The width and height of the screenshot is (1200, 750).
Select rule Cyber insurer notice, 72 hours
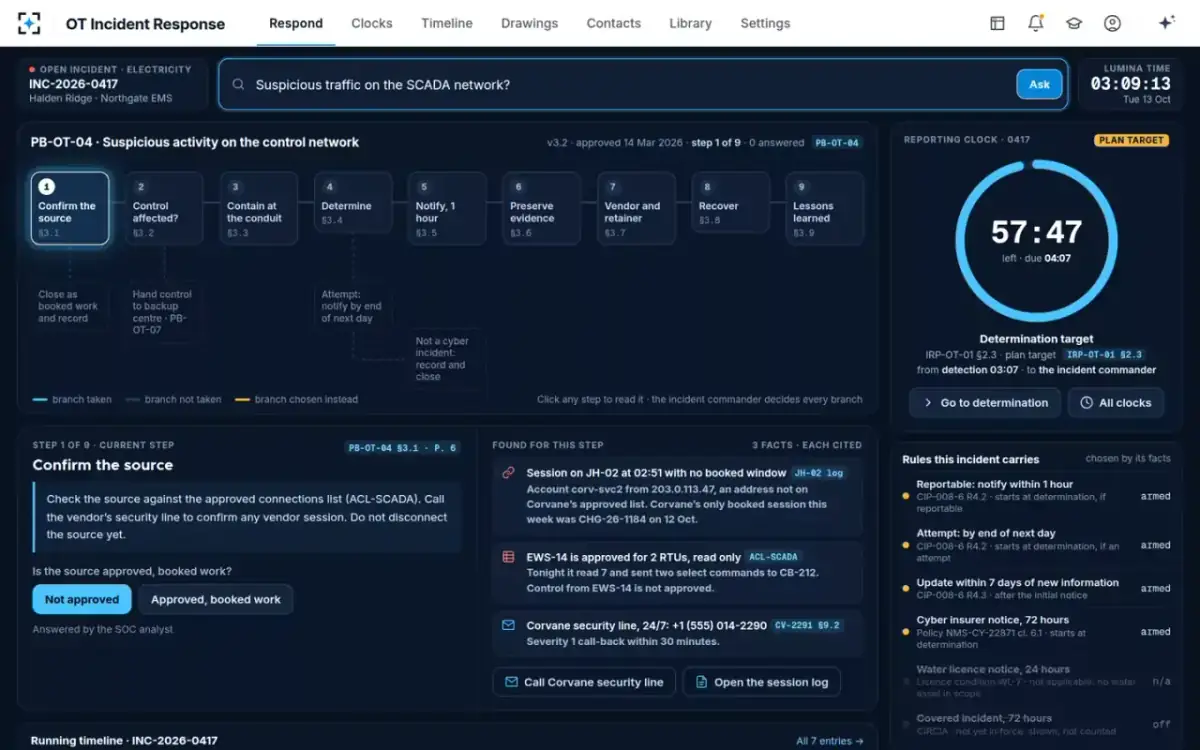point(1036,632)
